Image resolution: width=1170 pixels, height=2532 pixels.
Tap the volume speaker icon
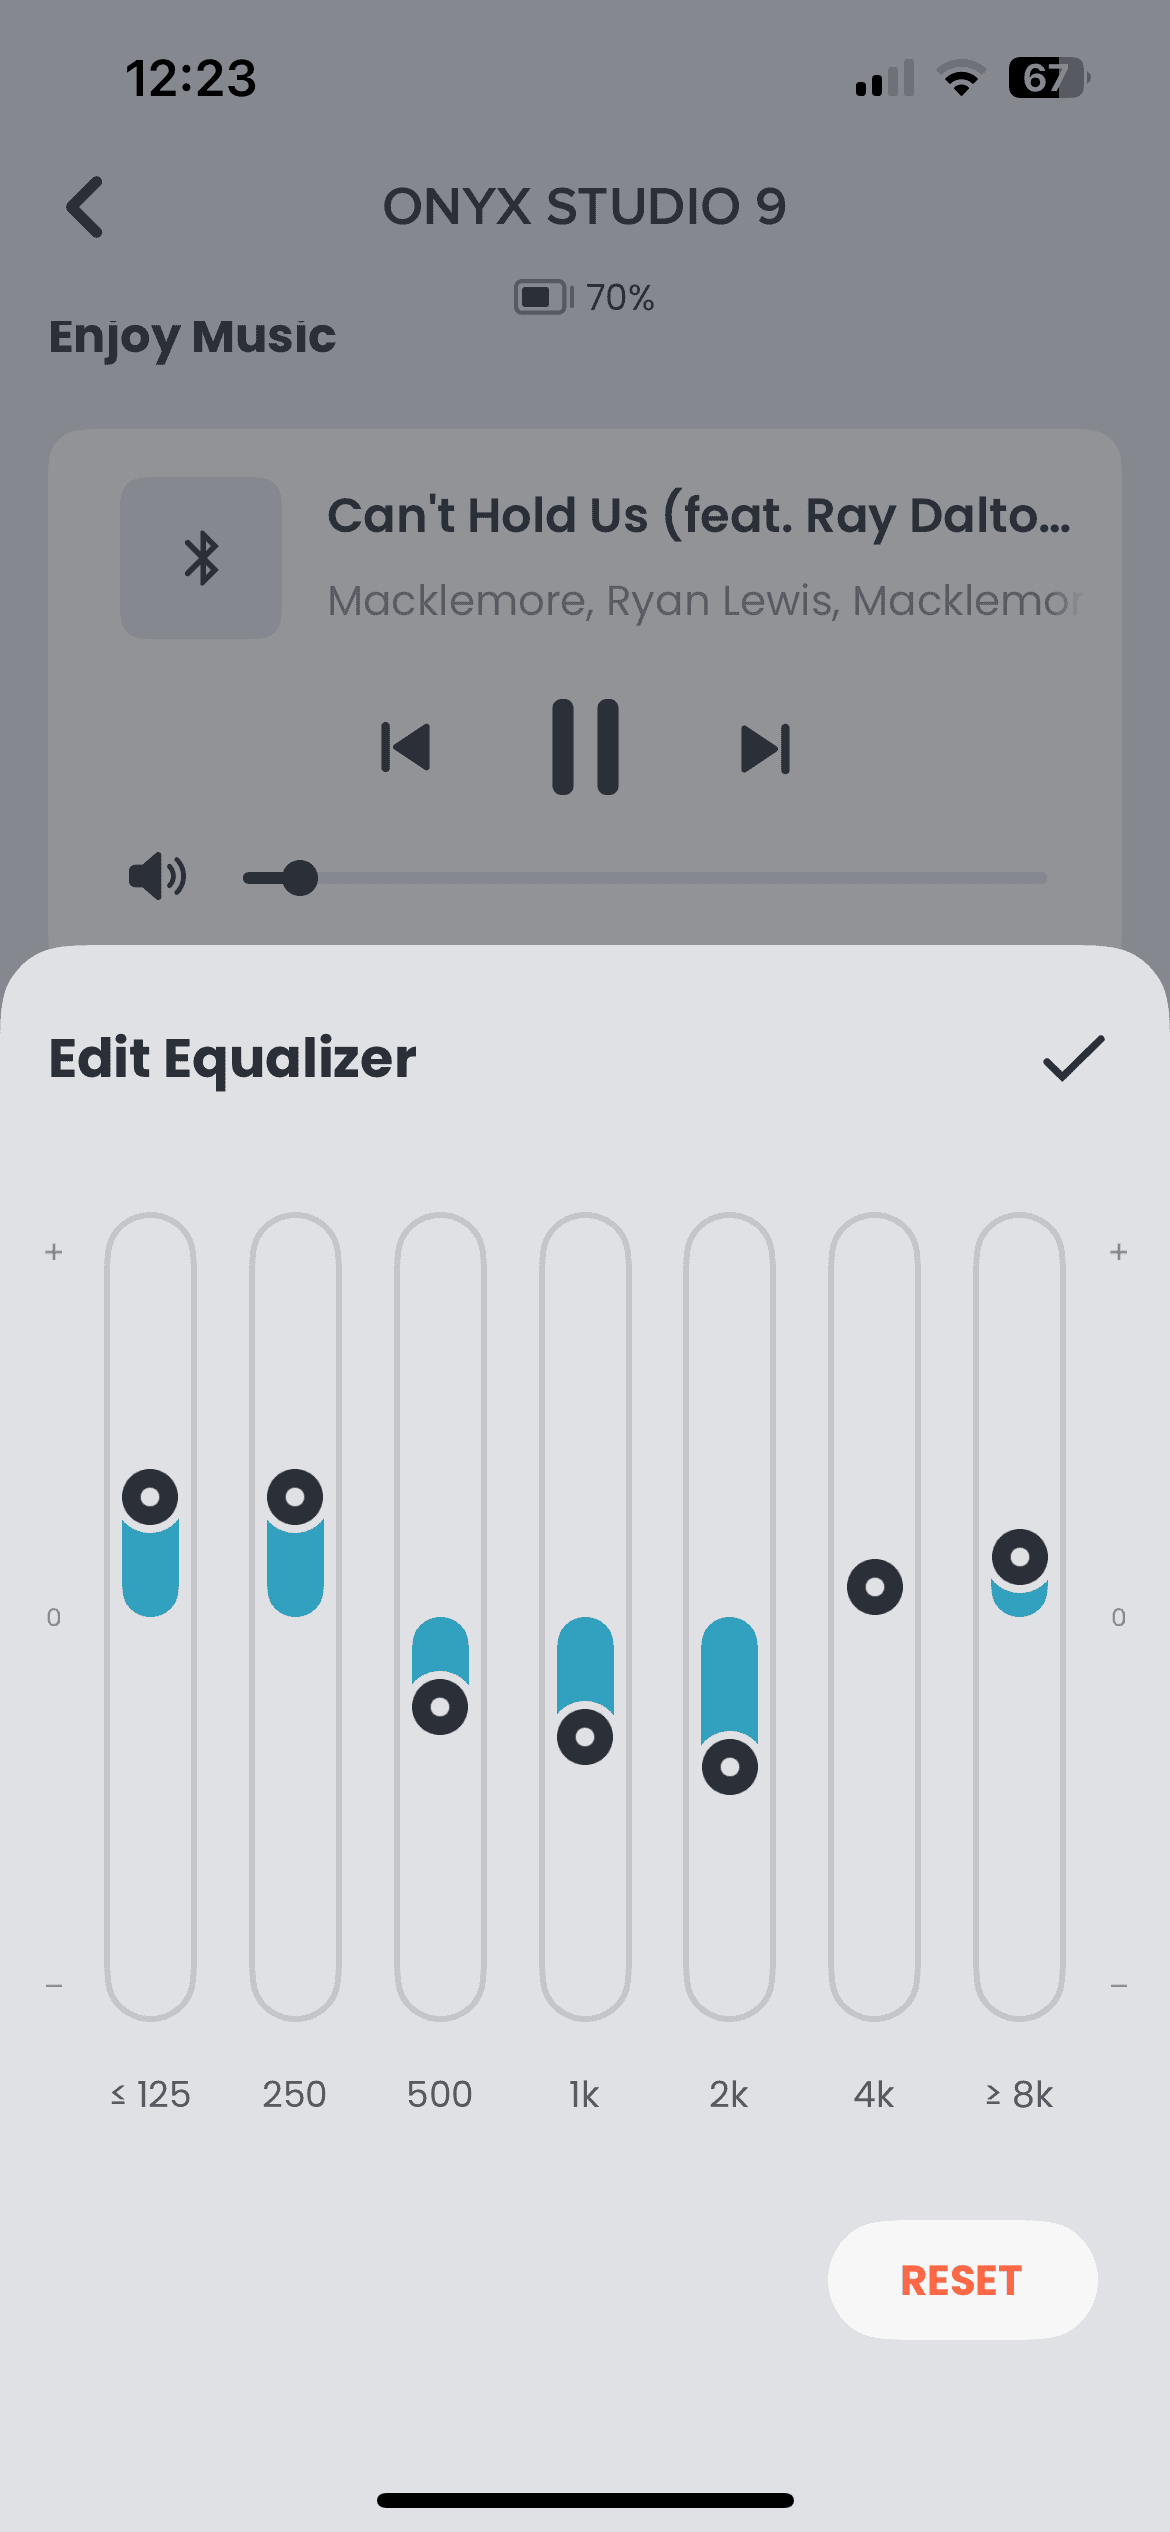(x=157, y=877)
